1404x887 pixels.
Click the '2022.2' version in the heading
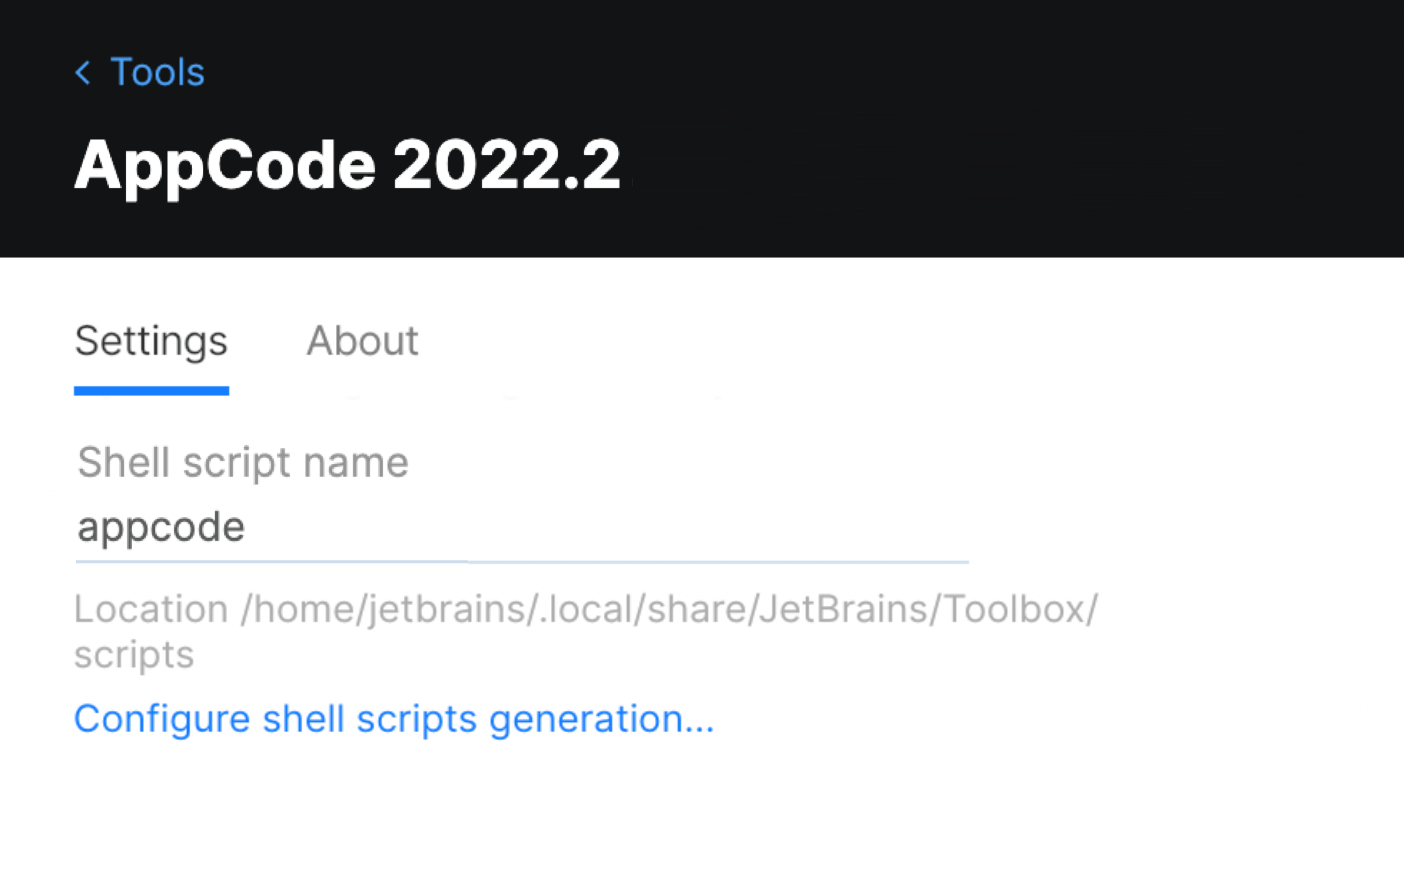[507, 164]
